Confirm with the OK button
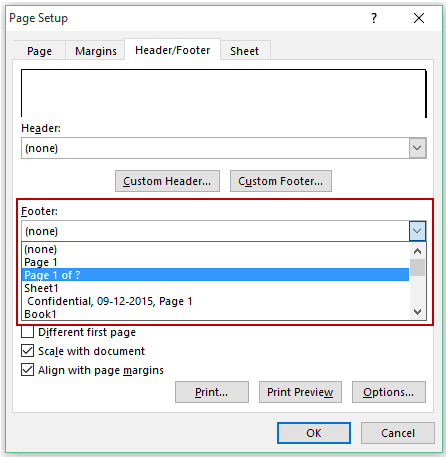The width and height of the screenshot is (446, 457). [314, 433]
